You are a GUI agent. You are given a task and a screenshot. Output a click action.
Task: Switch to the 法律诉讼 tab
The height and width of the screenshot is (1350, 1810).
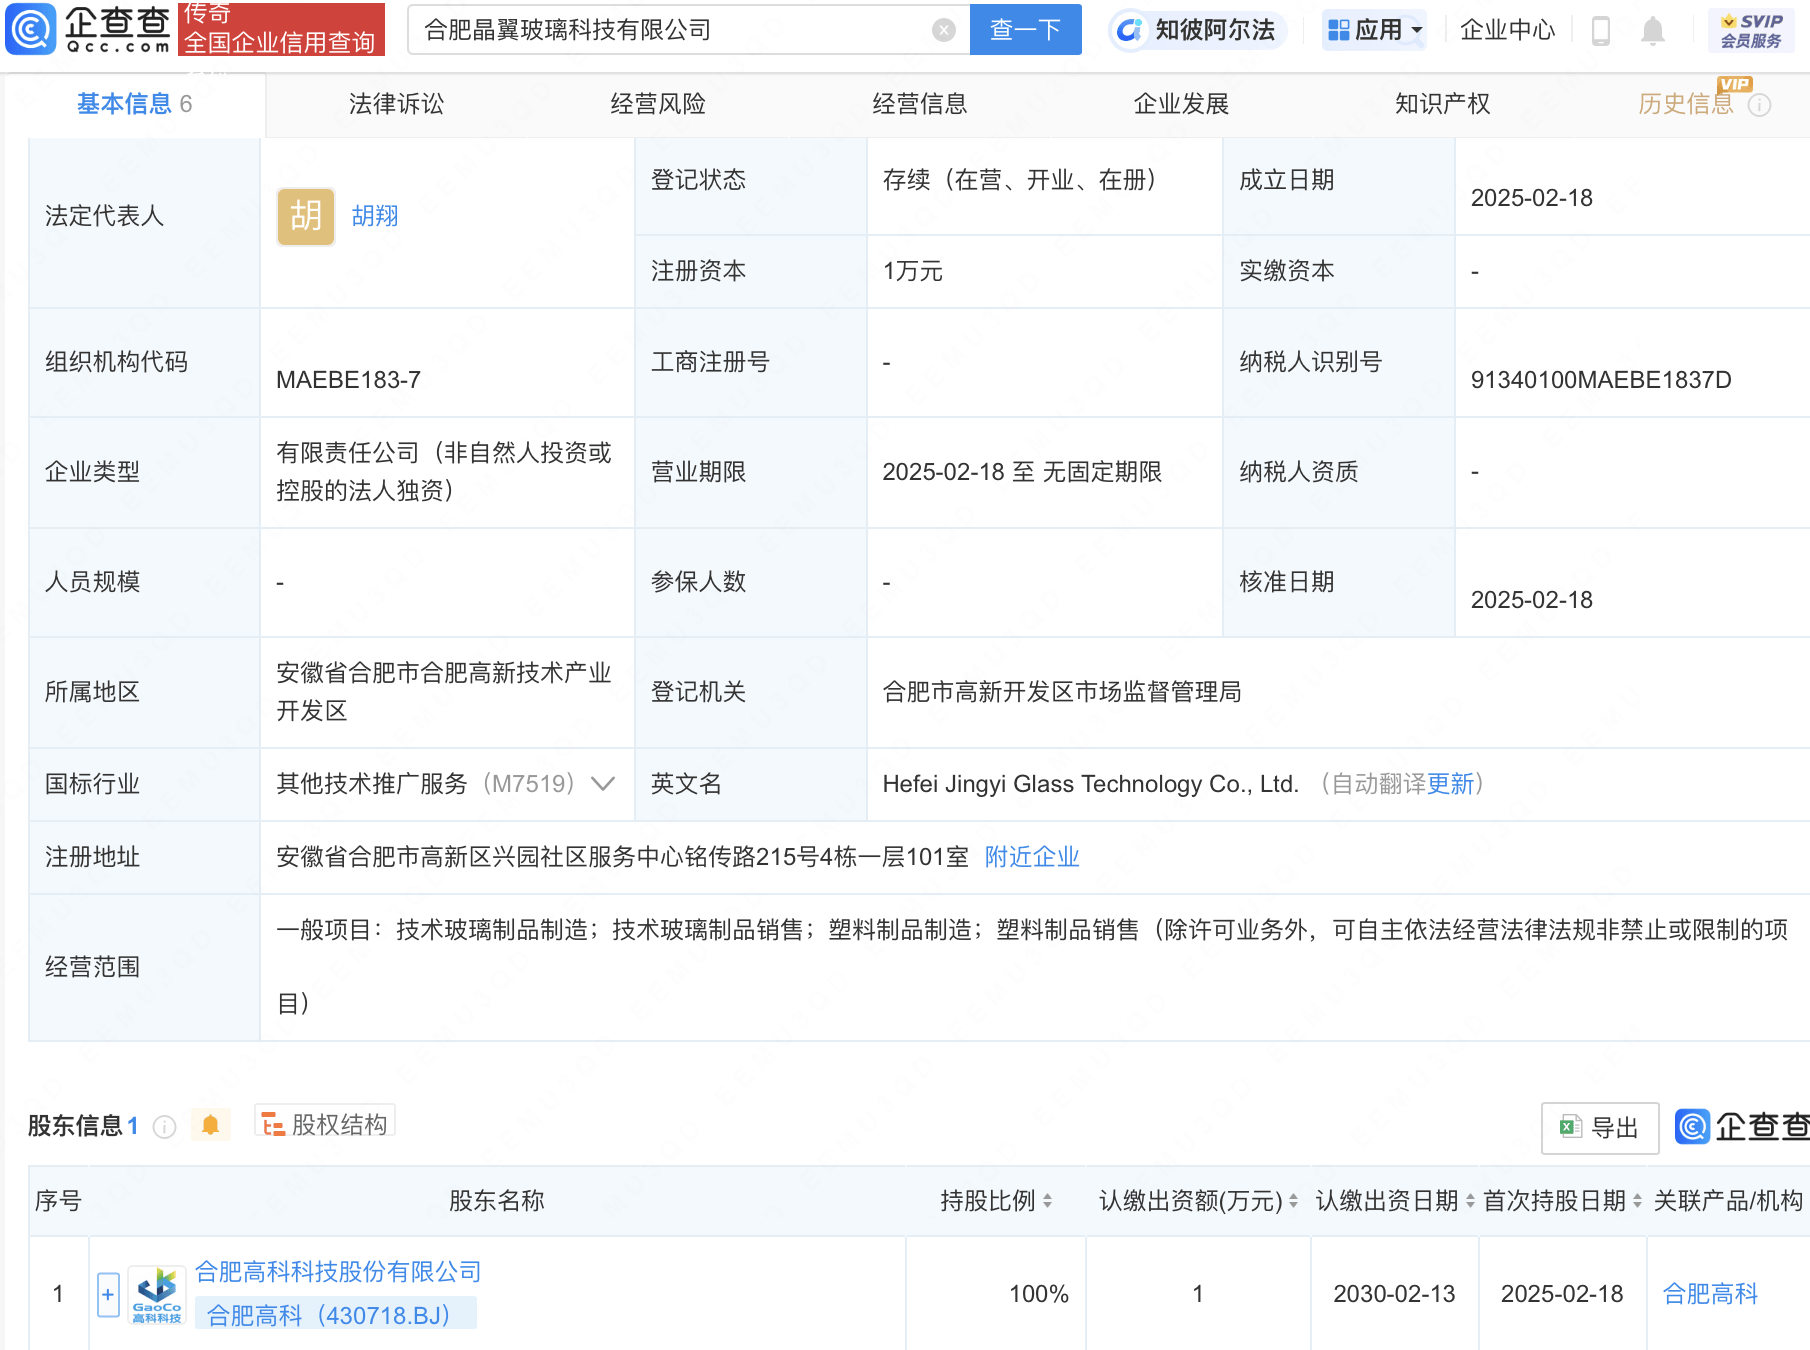(x=395, y=103)
